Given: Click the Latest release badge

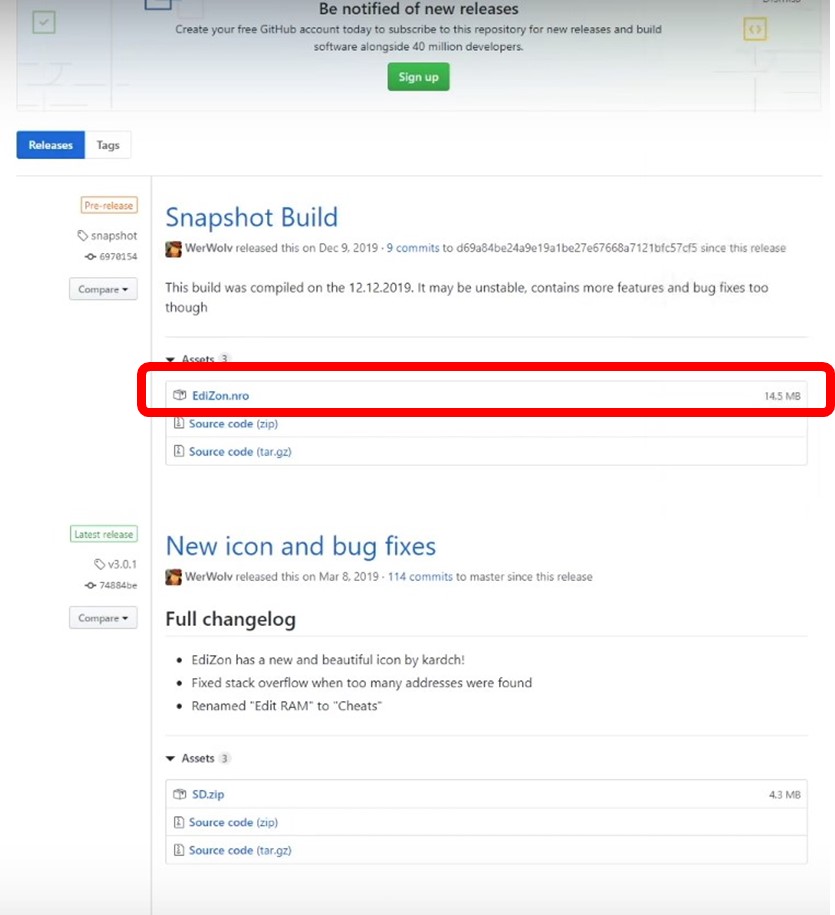Looking at the screenshot, I should (x=104, y=534).
